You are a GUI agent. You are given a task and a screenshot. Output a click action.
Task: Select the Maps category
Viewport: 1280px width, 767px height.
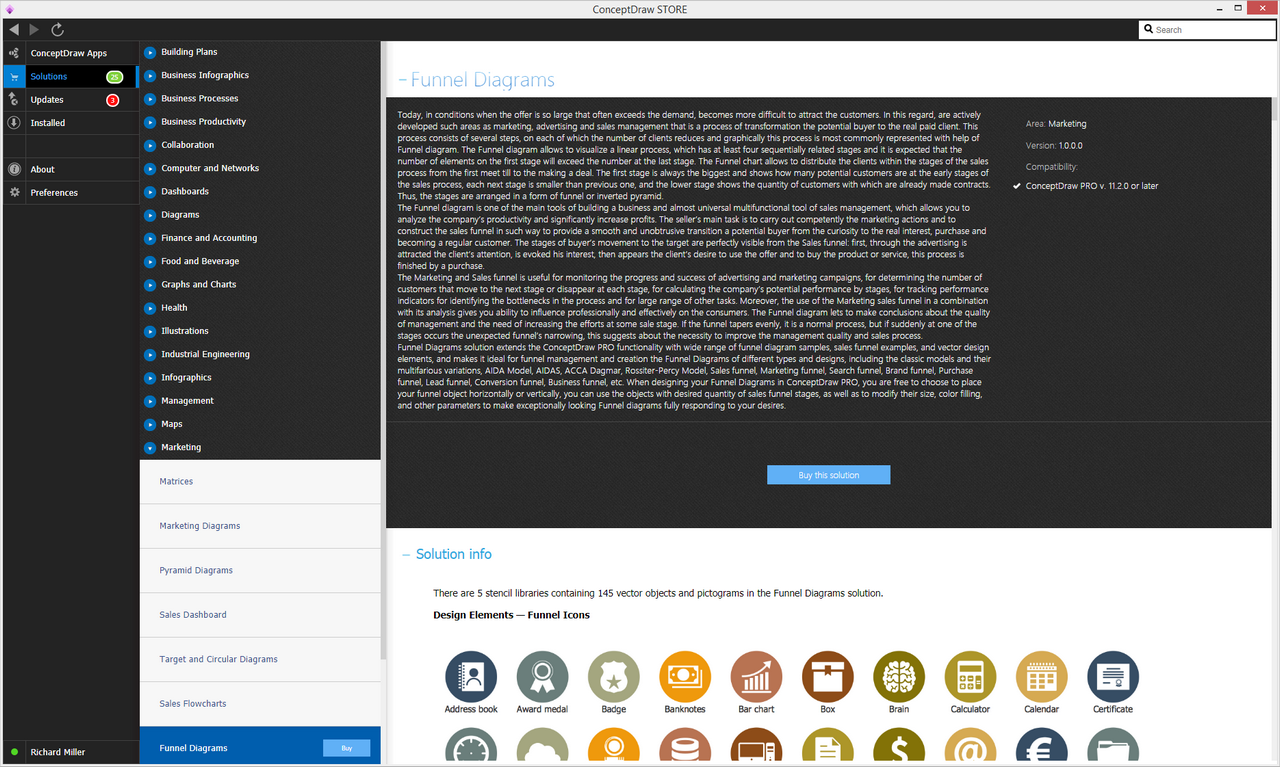tap(172, 424)
